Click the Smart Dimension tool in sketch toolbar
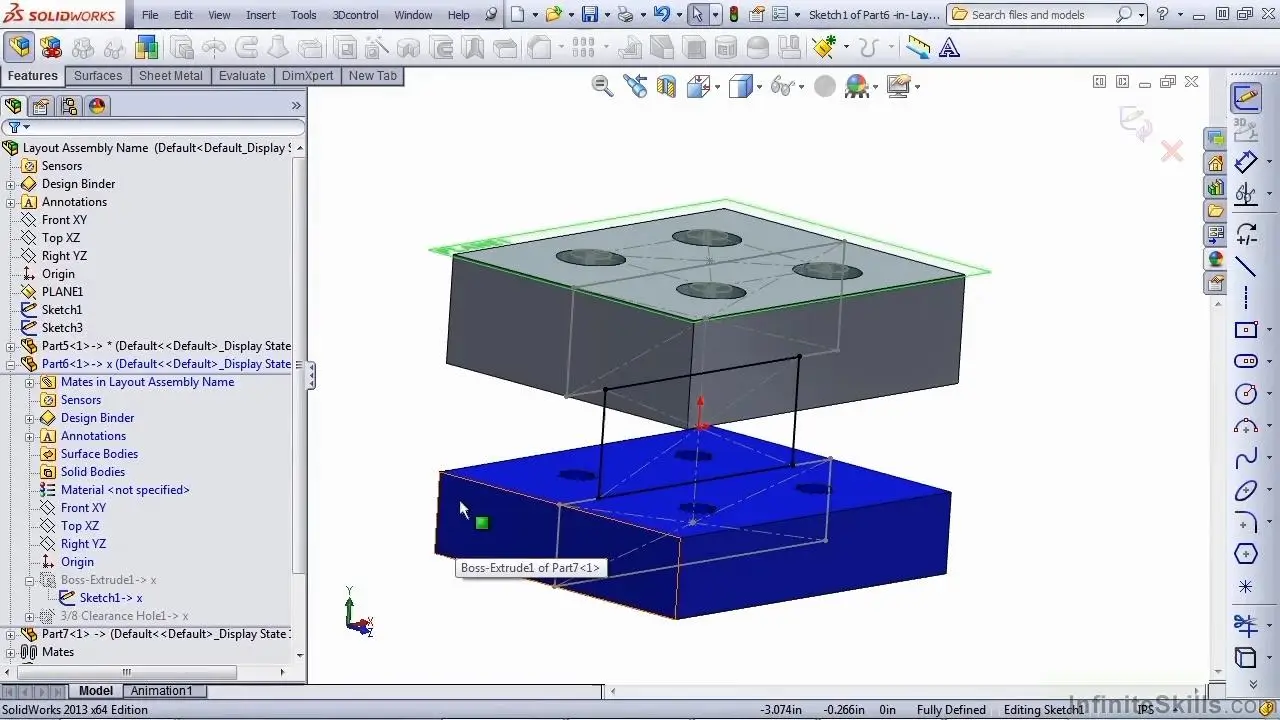 (x=1245, y=162)
